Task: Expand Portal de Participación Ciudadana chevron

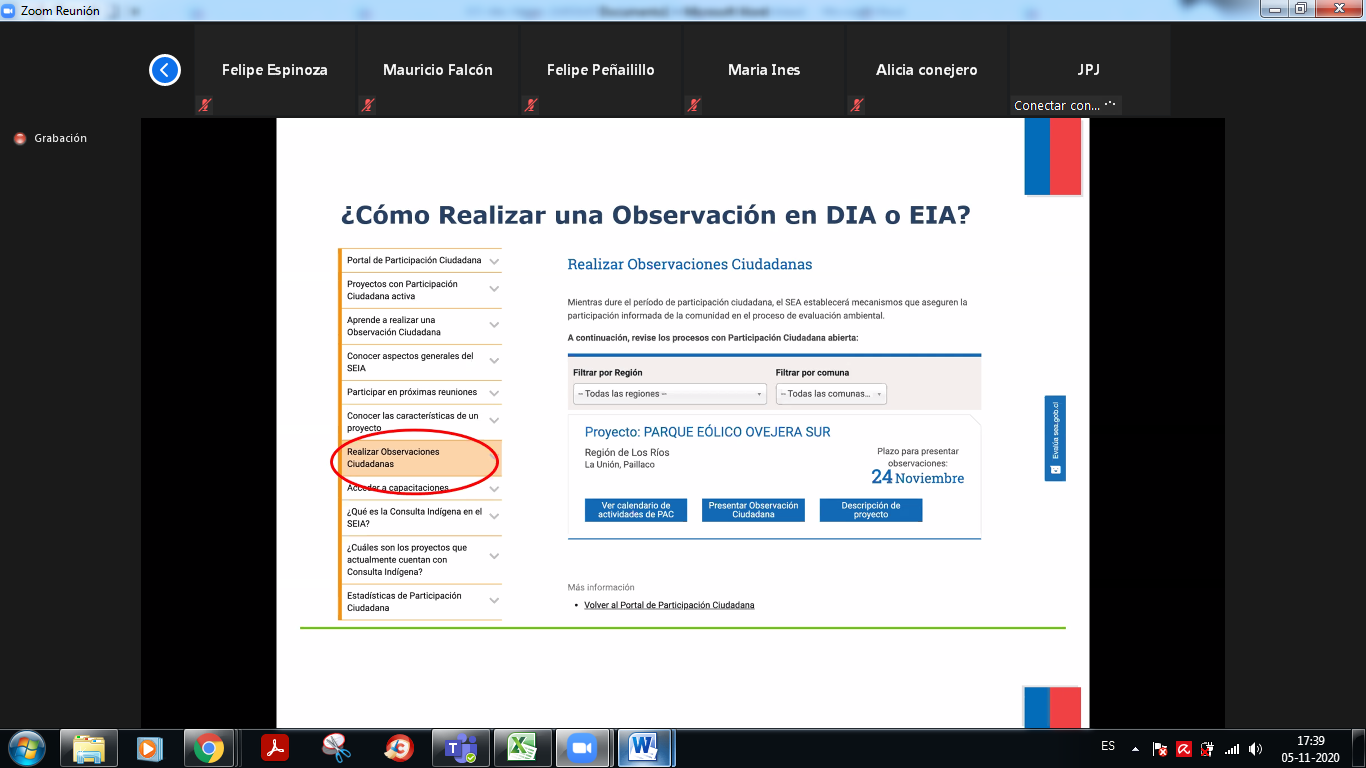Action: pos(494,261)
